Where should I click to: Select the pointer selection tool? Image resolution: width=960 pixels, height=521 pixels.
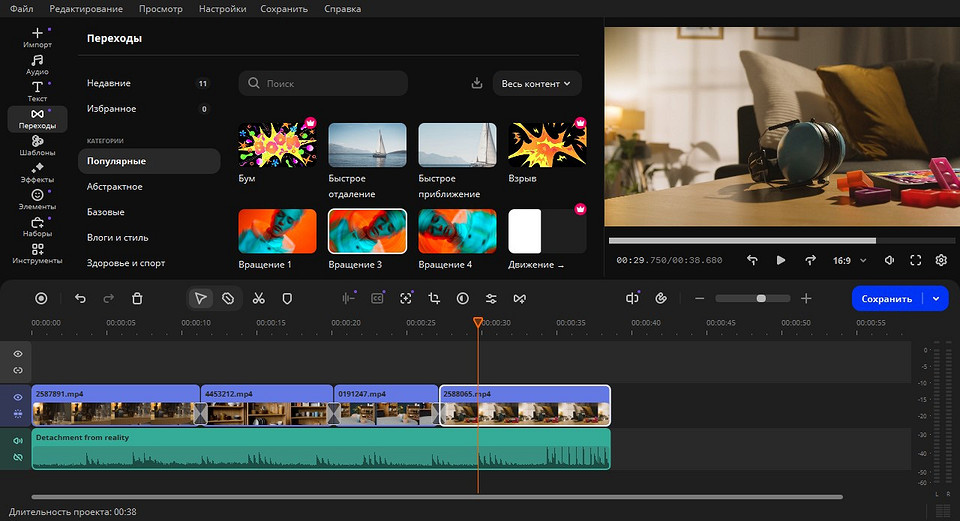200,298
